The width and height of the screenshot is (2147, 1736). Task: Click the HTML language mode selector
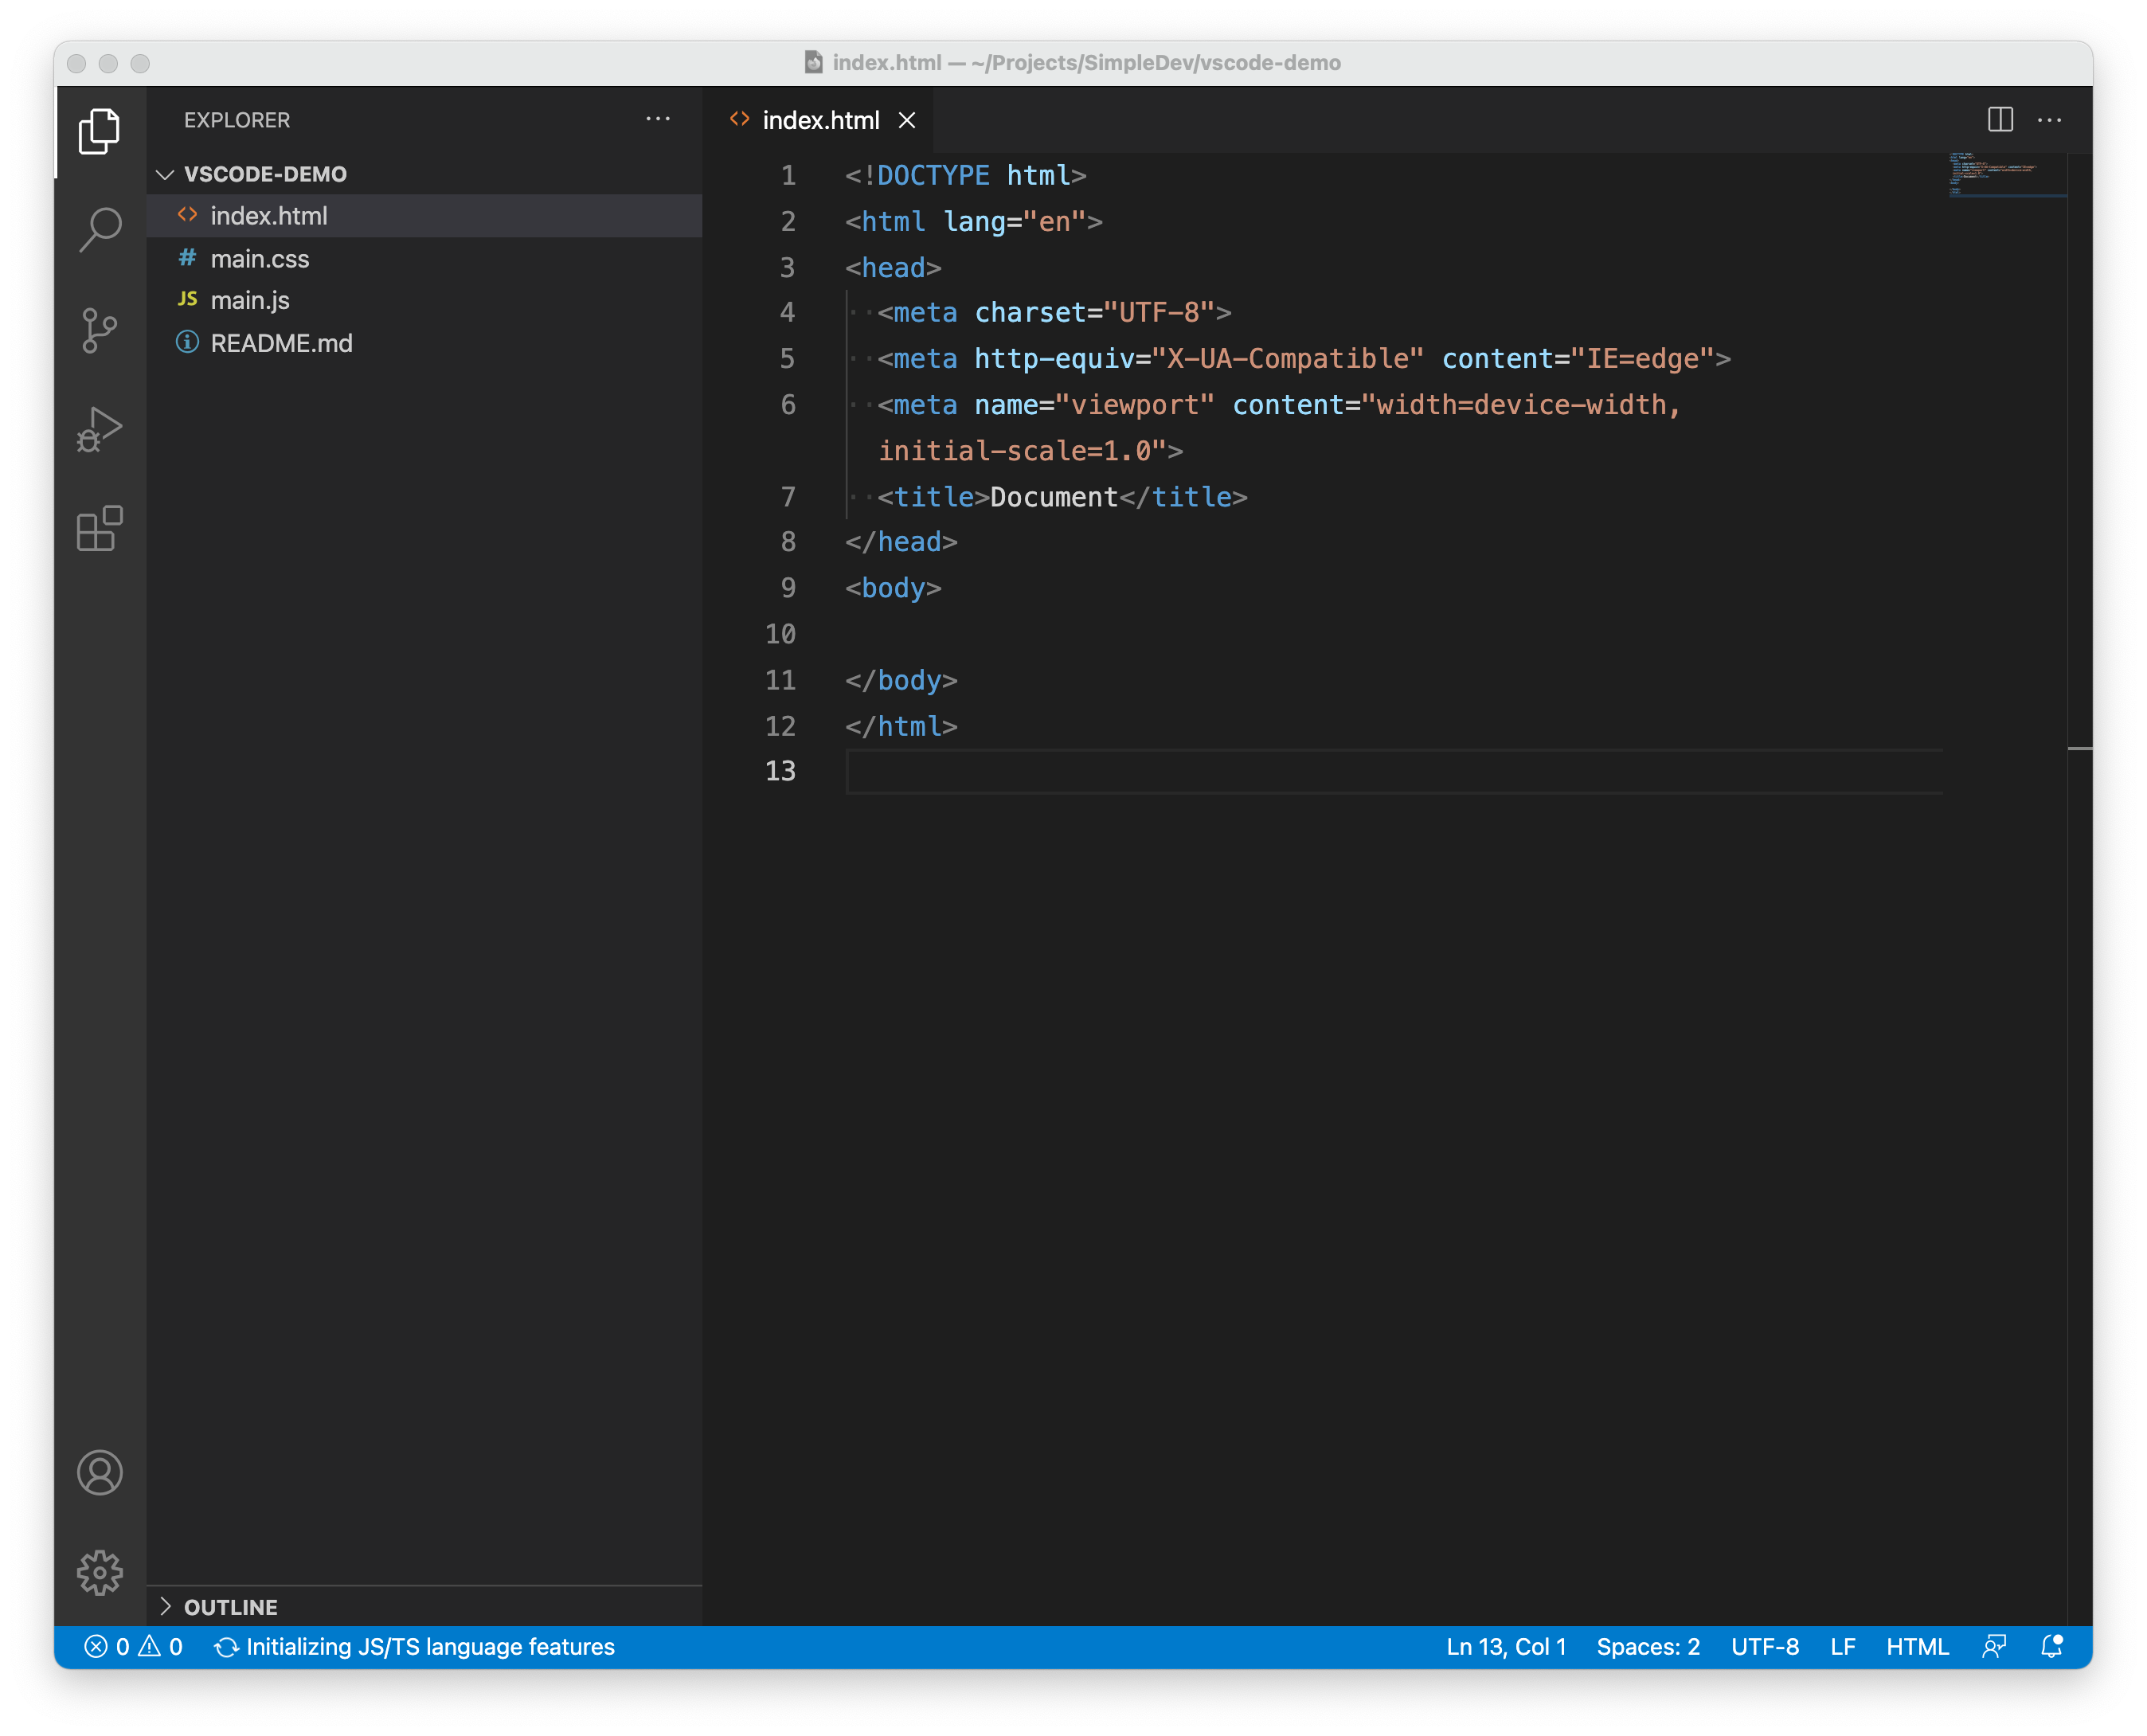click(1917, 1646)
